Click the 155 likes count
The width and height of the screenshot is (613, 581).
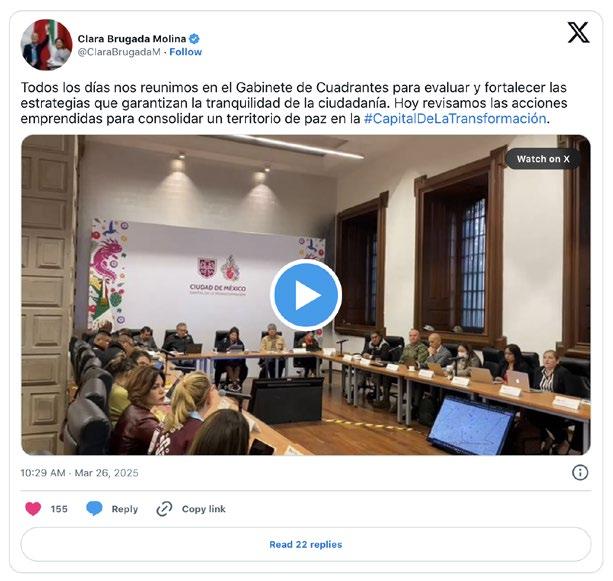tap(59, 509)
